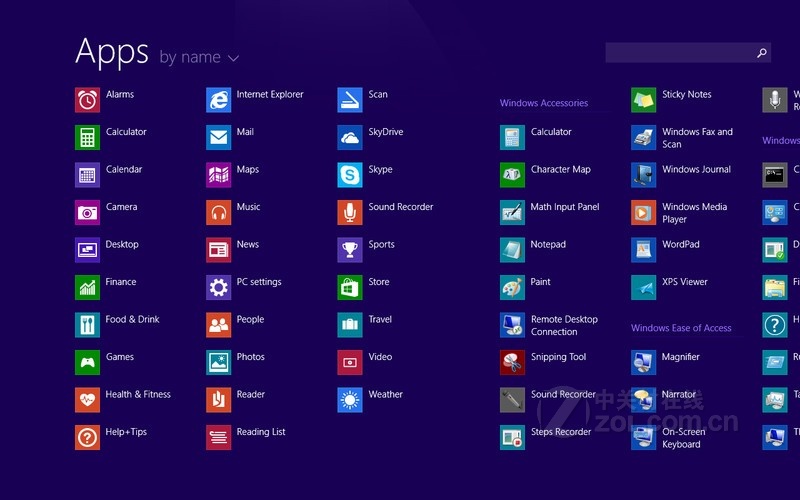Open the Store app tile

349,287
